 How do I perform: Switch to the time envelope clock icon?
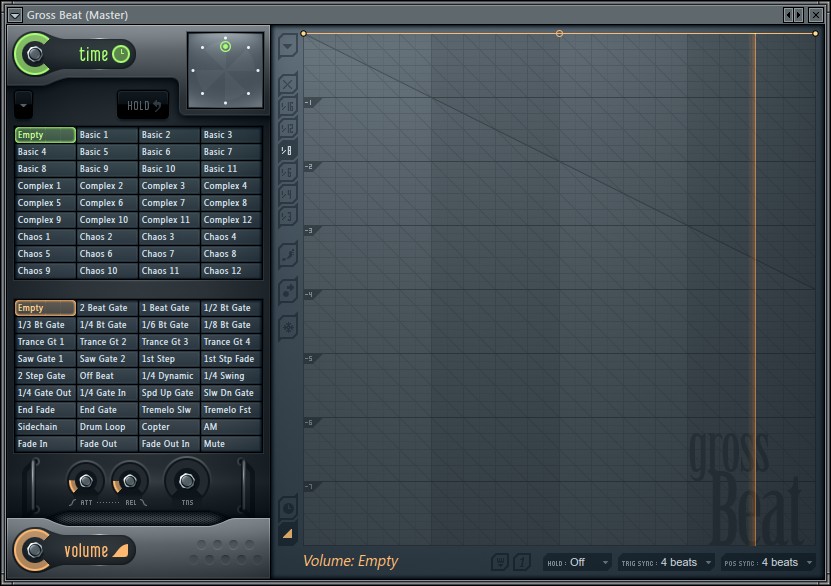(x=287, y=509)
